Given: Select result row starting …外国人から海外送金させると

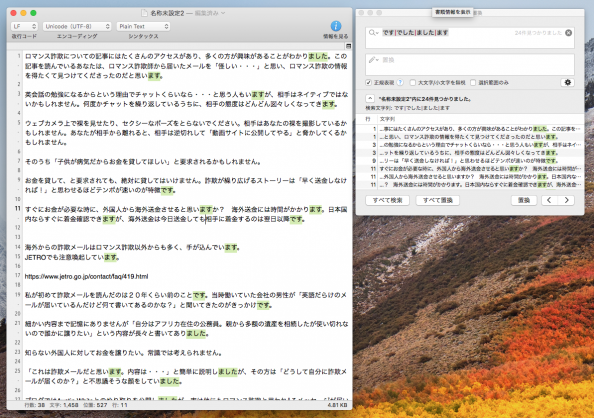Looking at the screenshot, I should [470, 177].
